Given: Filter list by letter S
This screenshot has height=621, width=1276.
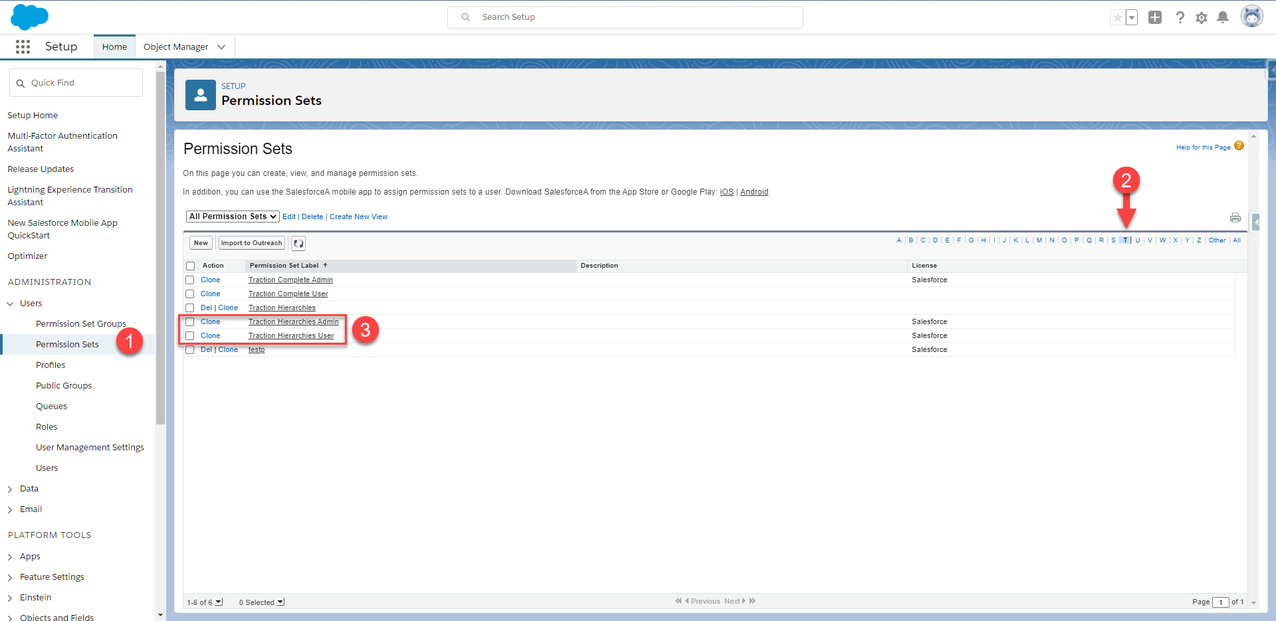Looking at the screenshot, I should click(x=1113, y=240).
